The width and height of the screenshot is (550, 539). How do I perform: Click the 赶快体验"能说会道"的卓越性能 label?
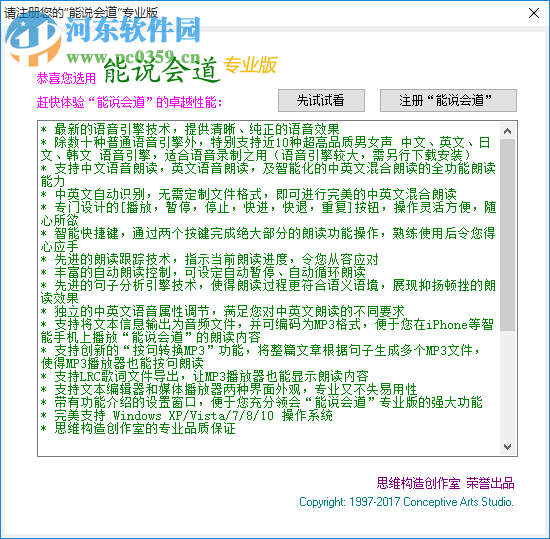point(129,102)
